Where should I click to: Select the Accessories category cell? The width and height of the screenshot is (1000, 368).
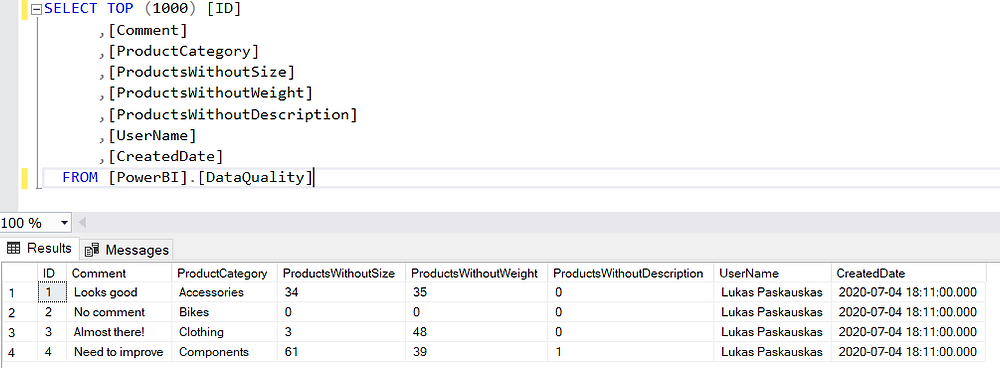[224, 293]
